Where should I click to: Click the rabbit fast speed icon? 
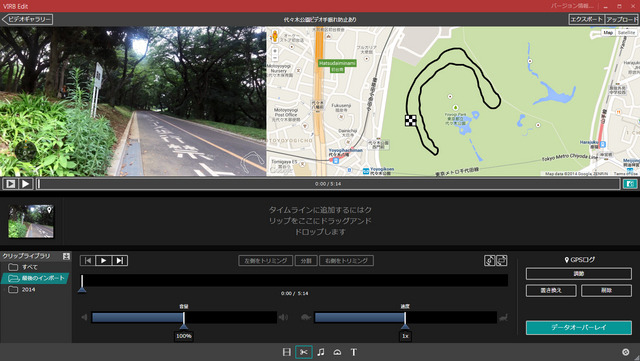pos(504,317)
